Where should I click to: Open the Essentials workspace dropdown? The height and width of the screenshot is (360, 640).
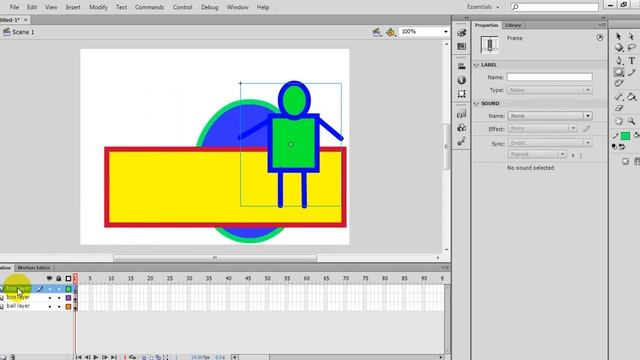tap(483, 7)
